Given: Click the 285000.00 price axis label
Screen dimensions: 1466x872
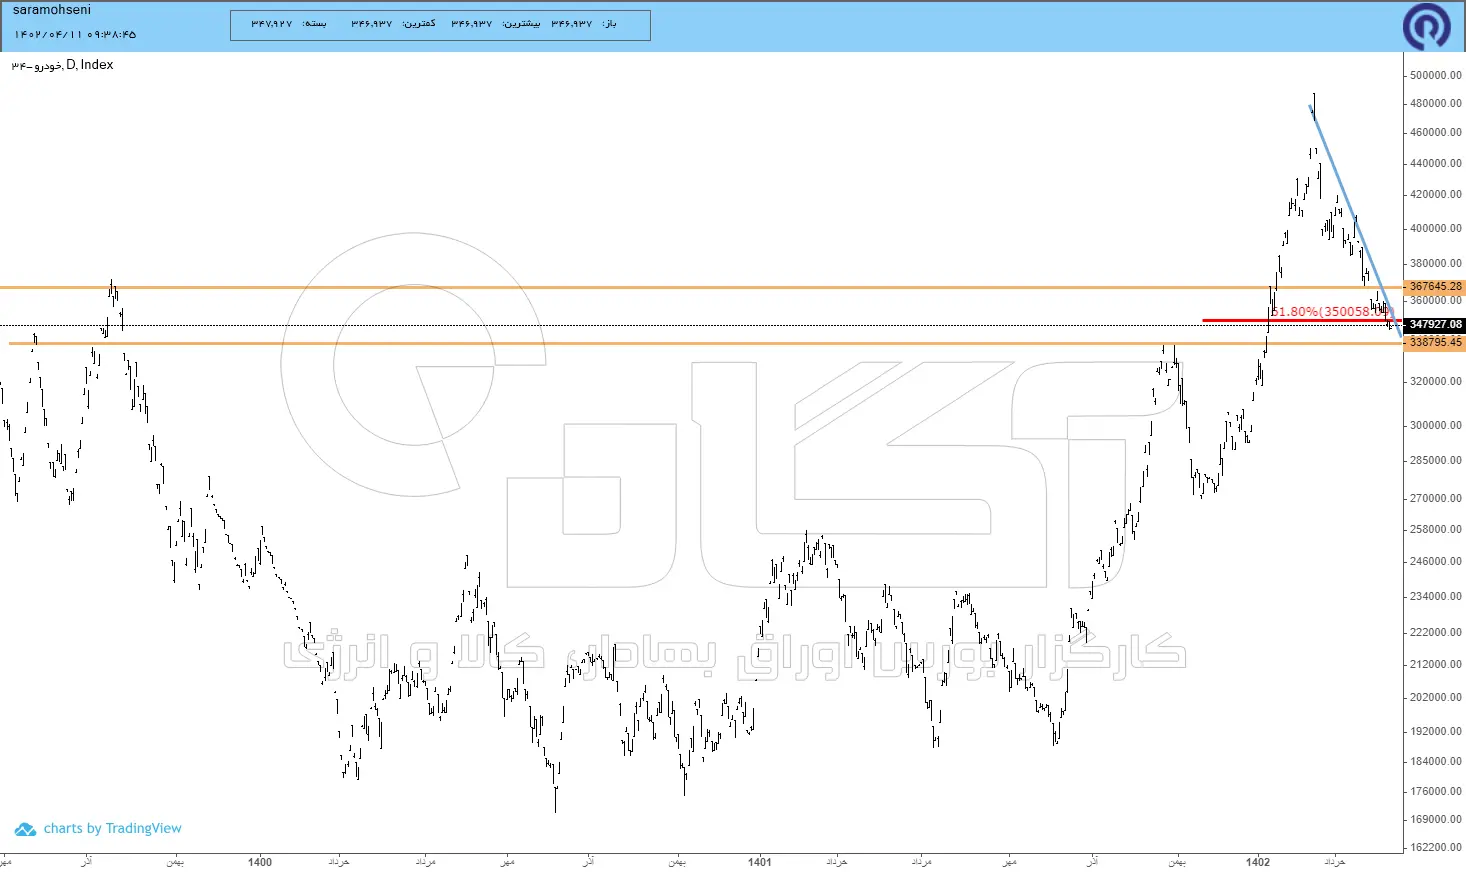Looking at the screenshot, I should coord(1436,460).
